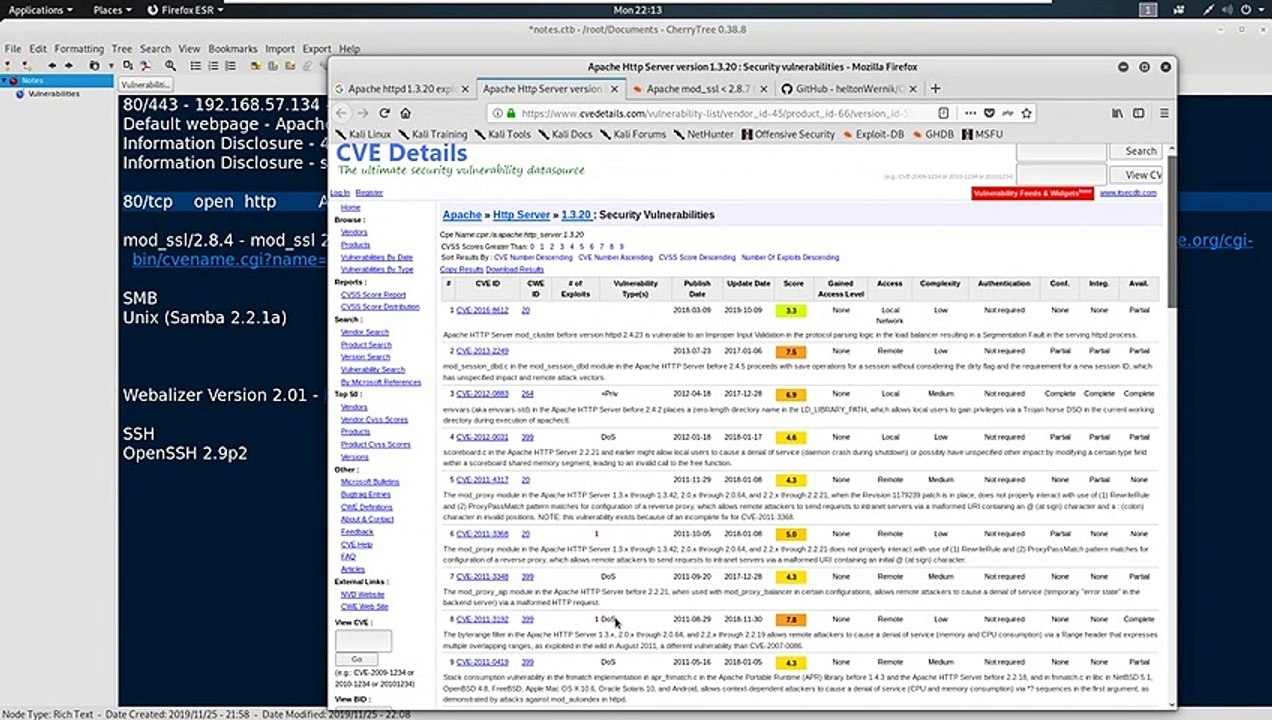Open a new Firefox tab with the plus button
The width and height of the screenshot is (1272, 720).
click(x=937, y=88)
